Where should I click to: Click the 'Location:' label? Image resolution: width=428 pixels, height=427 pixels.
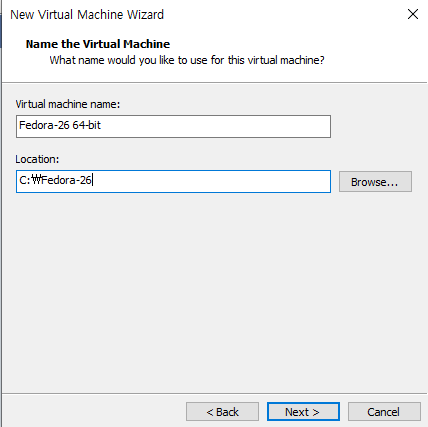(x=37, y=159)
